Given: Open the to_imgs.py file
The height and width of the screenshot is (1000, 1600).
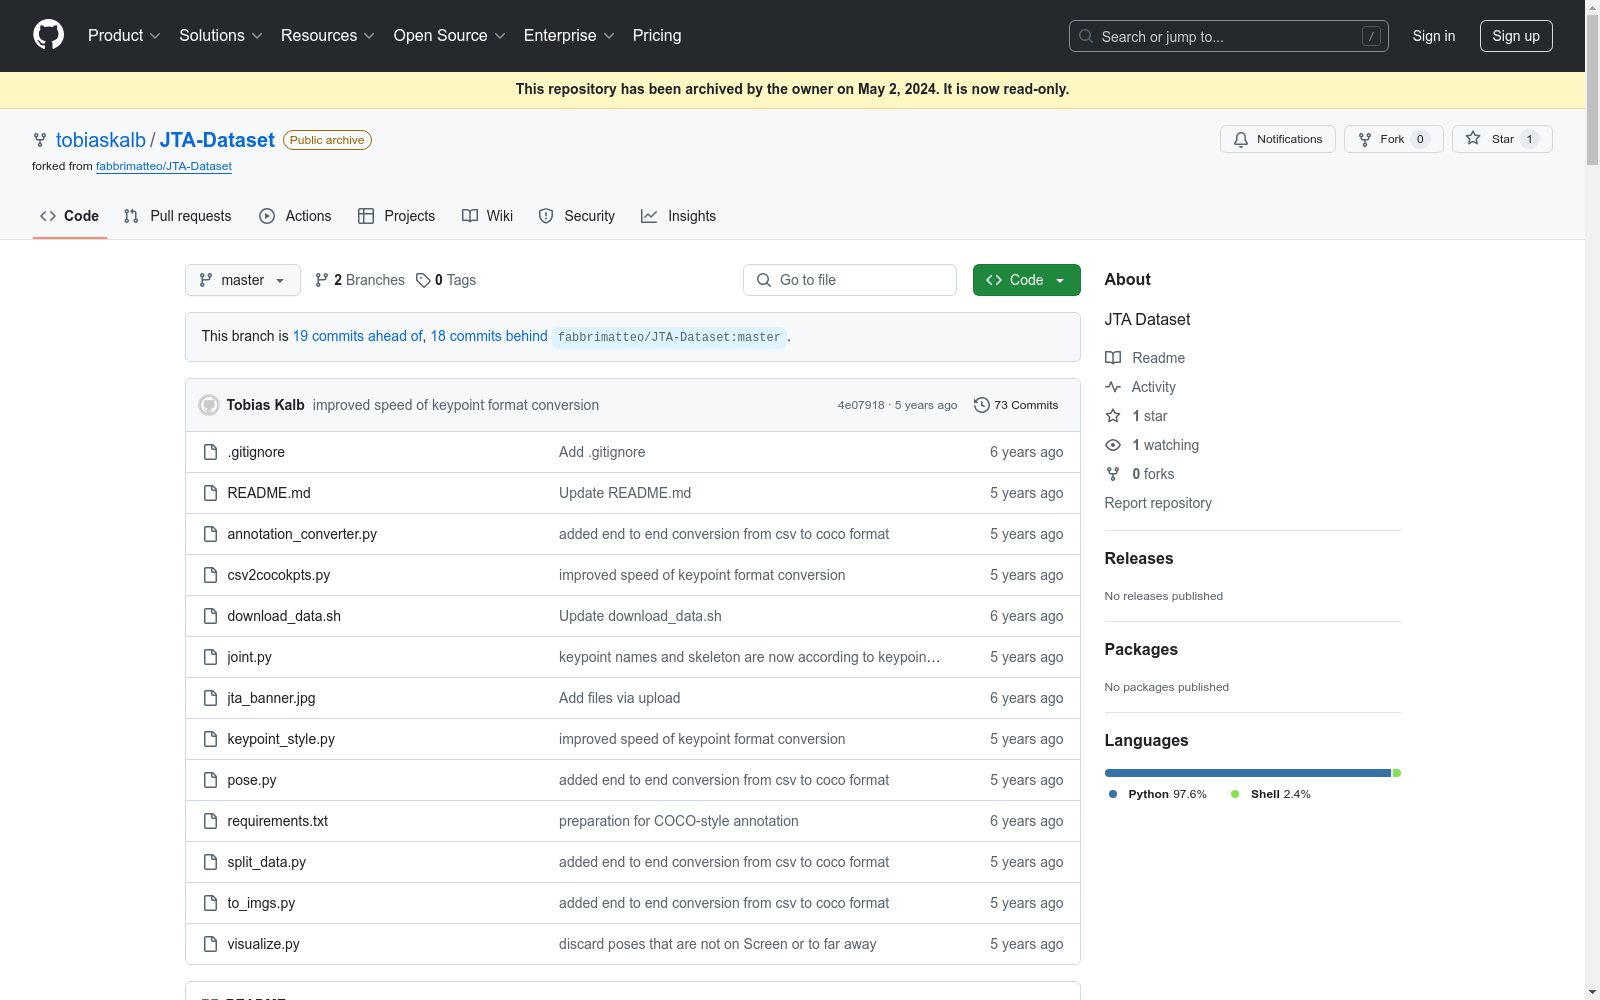Looking at the screenshot, I should [261, 903].
